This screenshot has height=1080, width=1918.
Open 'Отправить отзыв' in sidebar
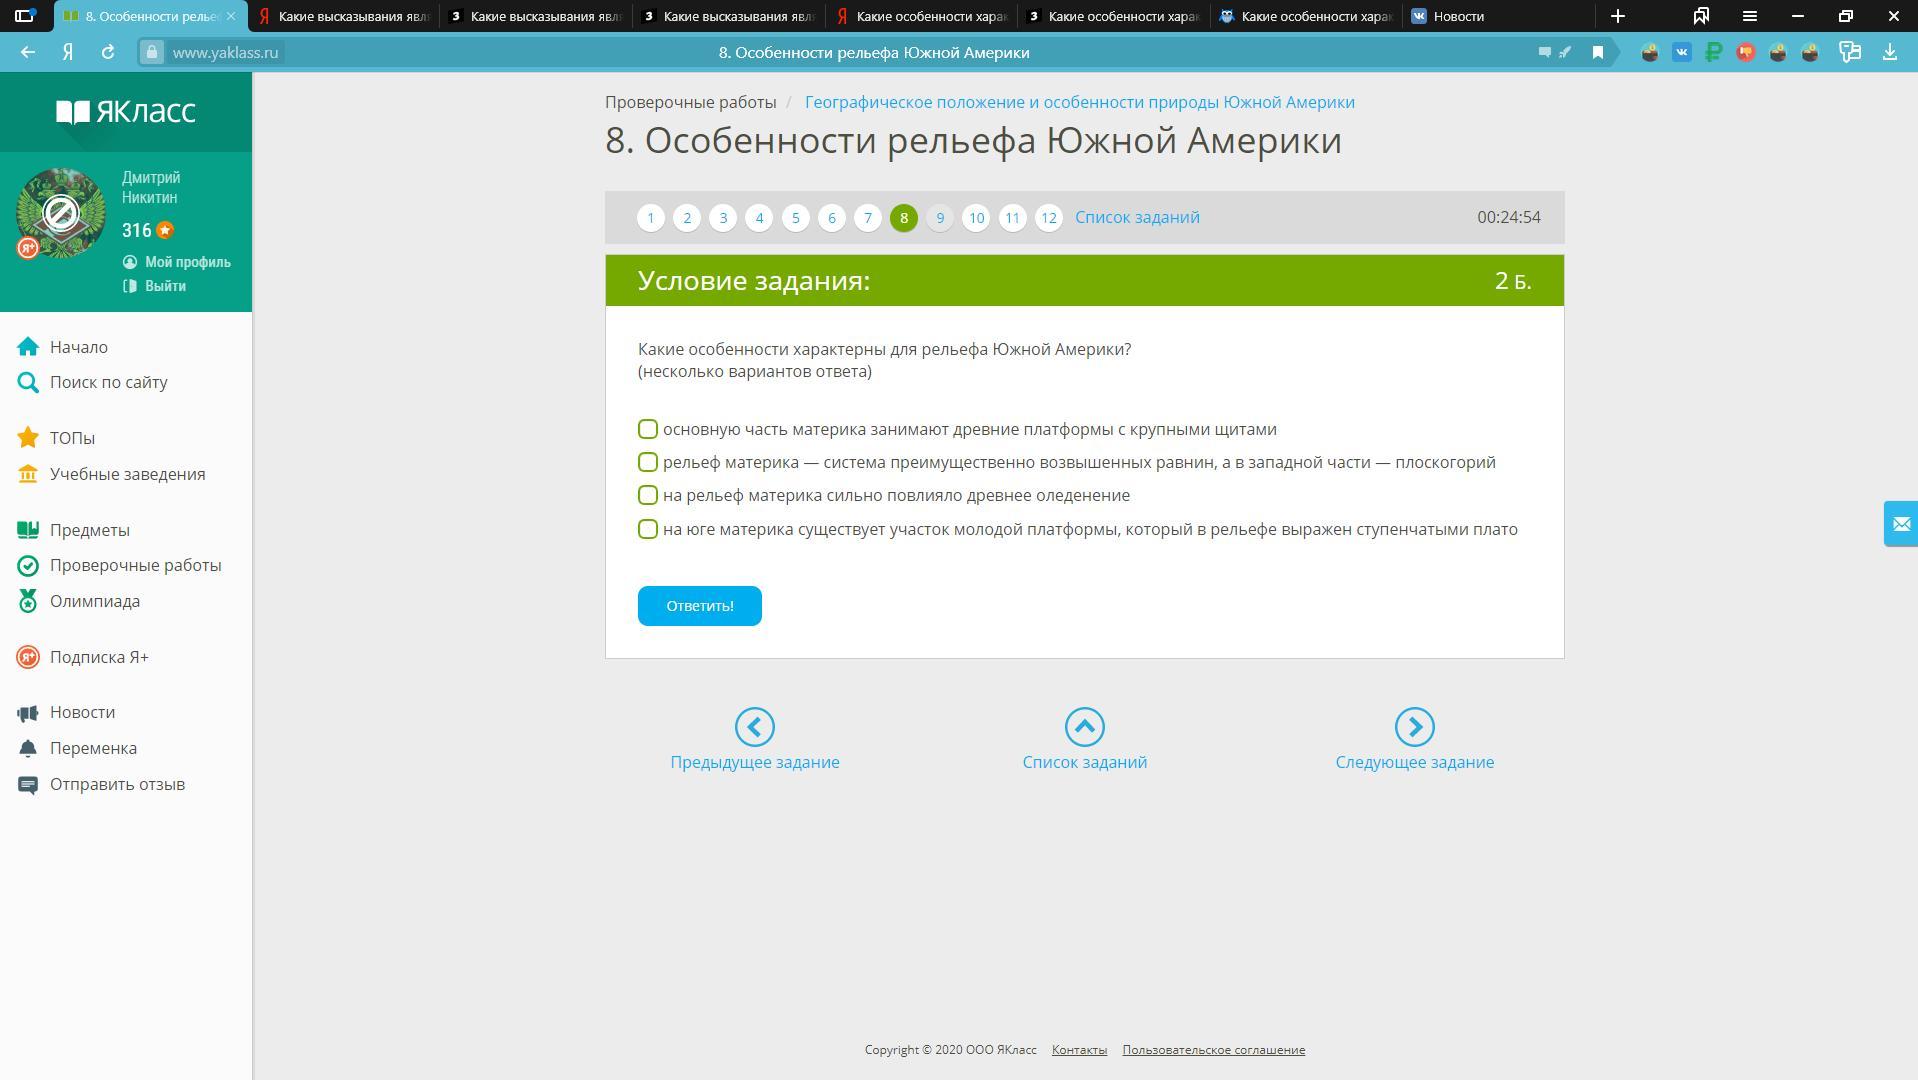click(x=101, y=784)
